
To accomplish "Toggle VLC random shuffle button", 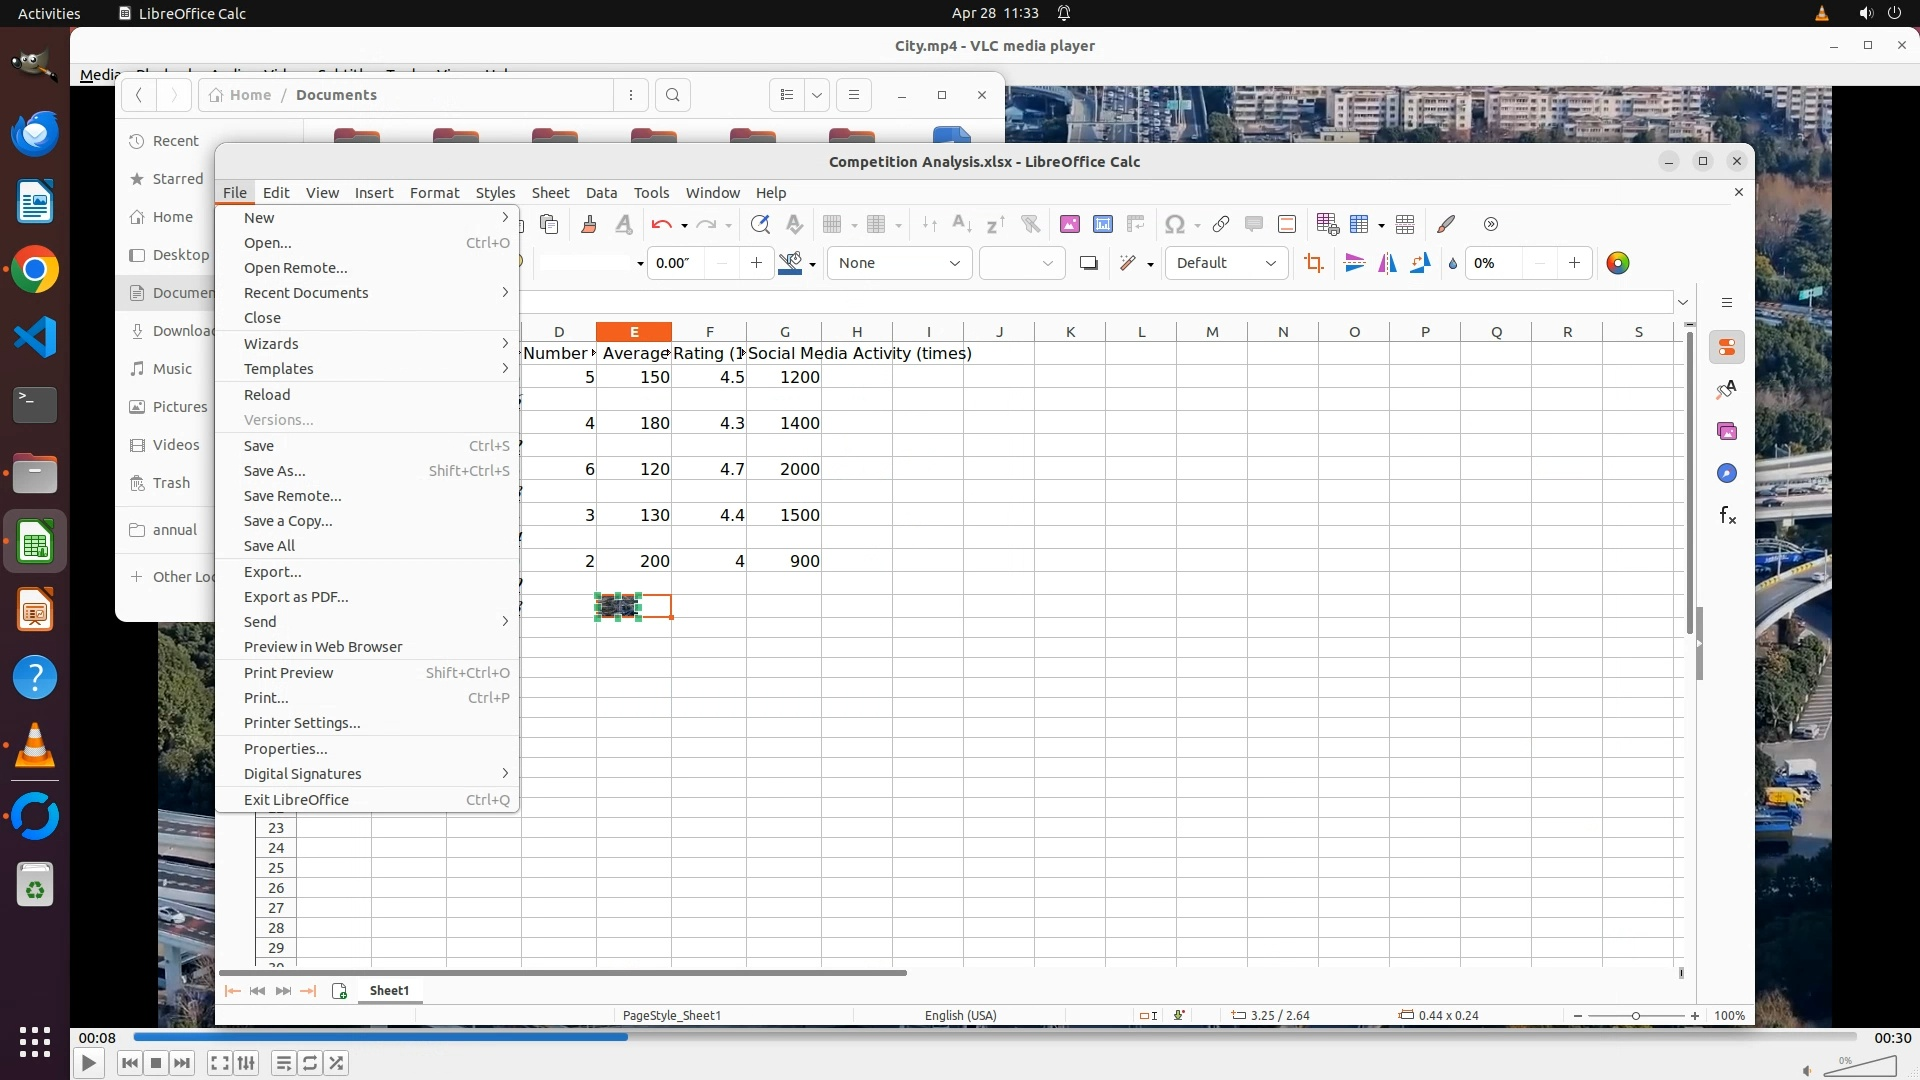I will [x=337, y=1063].
